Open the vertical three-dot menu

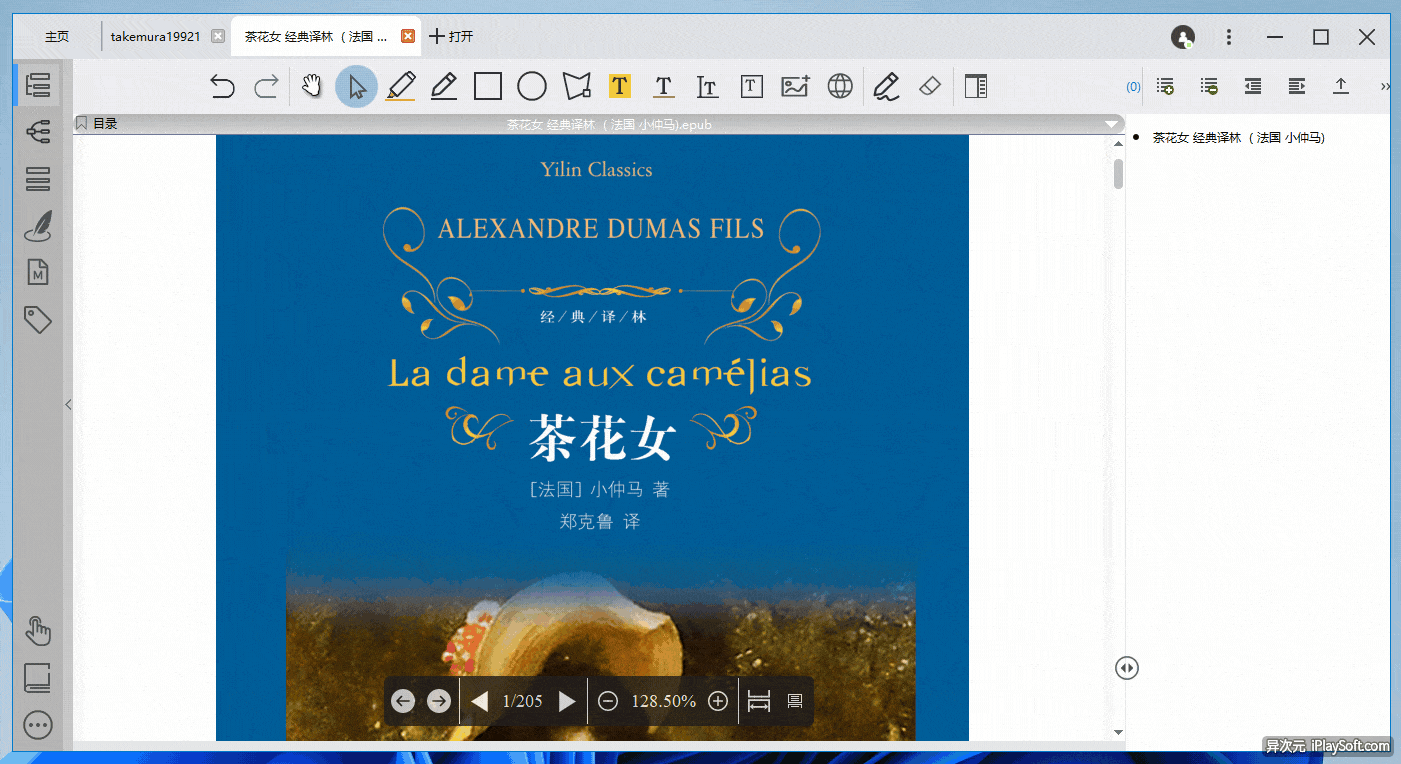pyautogui.click(x=1229, y=37)
